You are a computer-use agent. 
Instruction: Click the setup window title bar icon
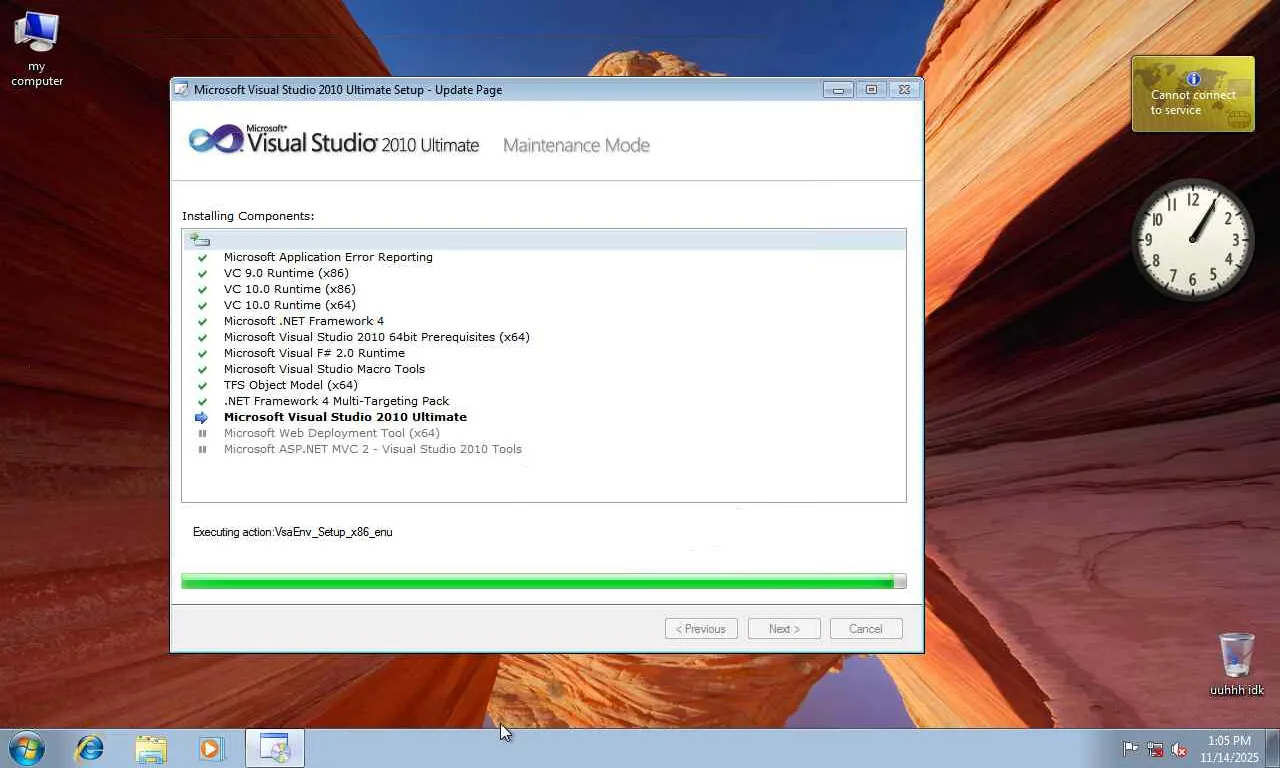pos(181,89)
